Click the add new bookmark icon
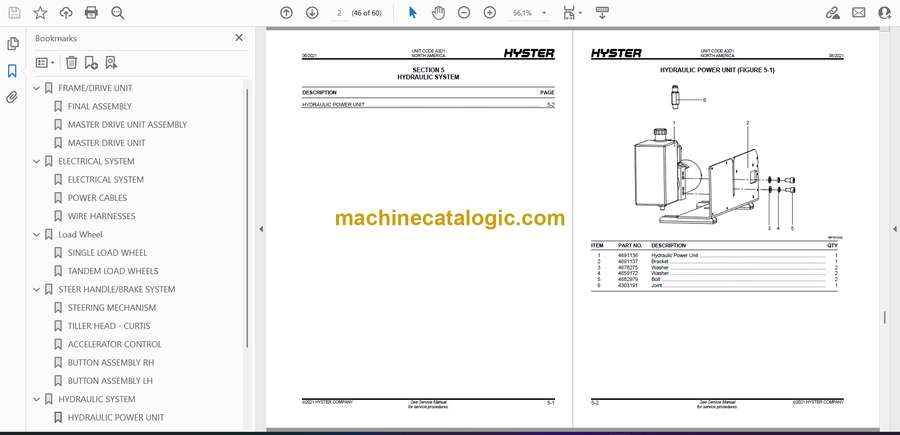 click(x=91, y=63)
